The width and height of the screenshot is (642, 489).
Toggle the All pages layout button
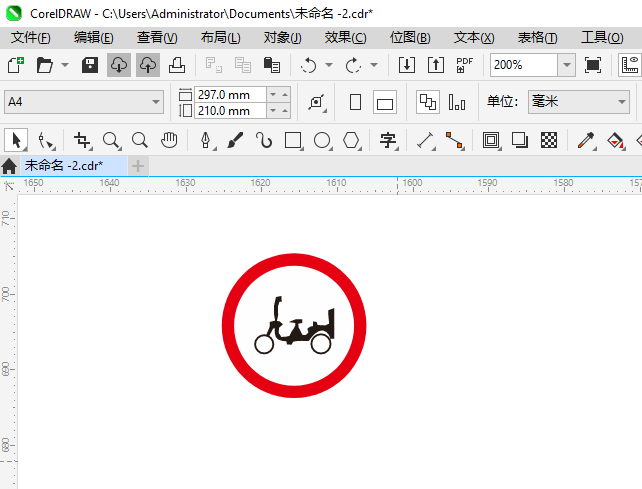coord(428,102)
